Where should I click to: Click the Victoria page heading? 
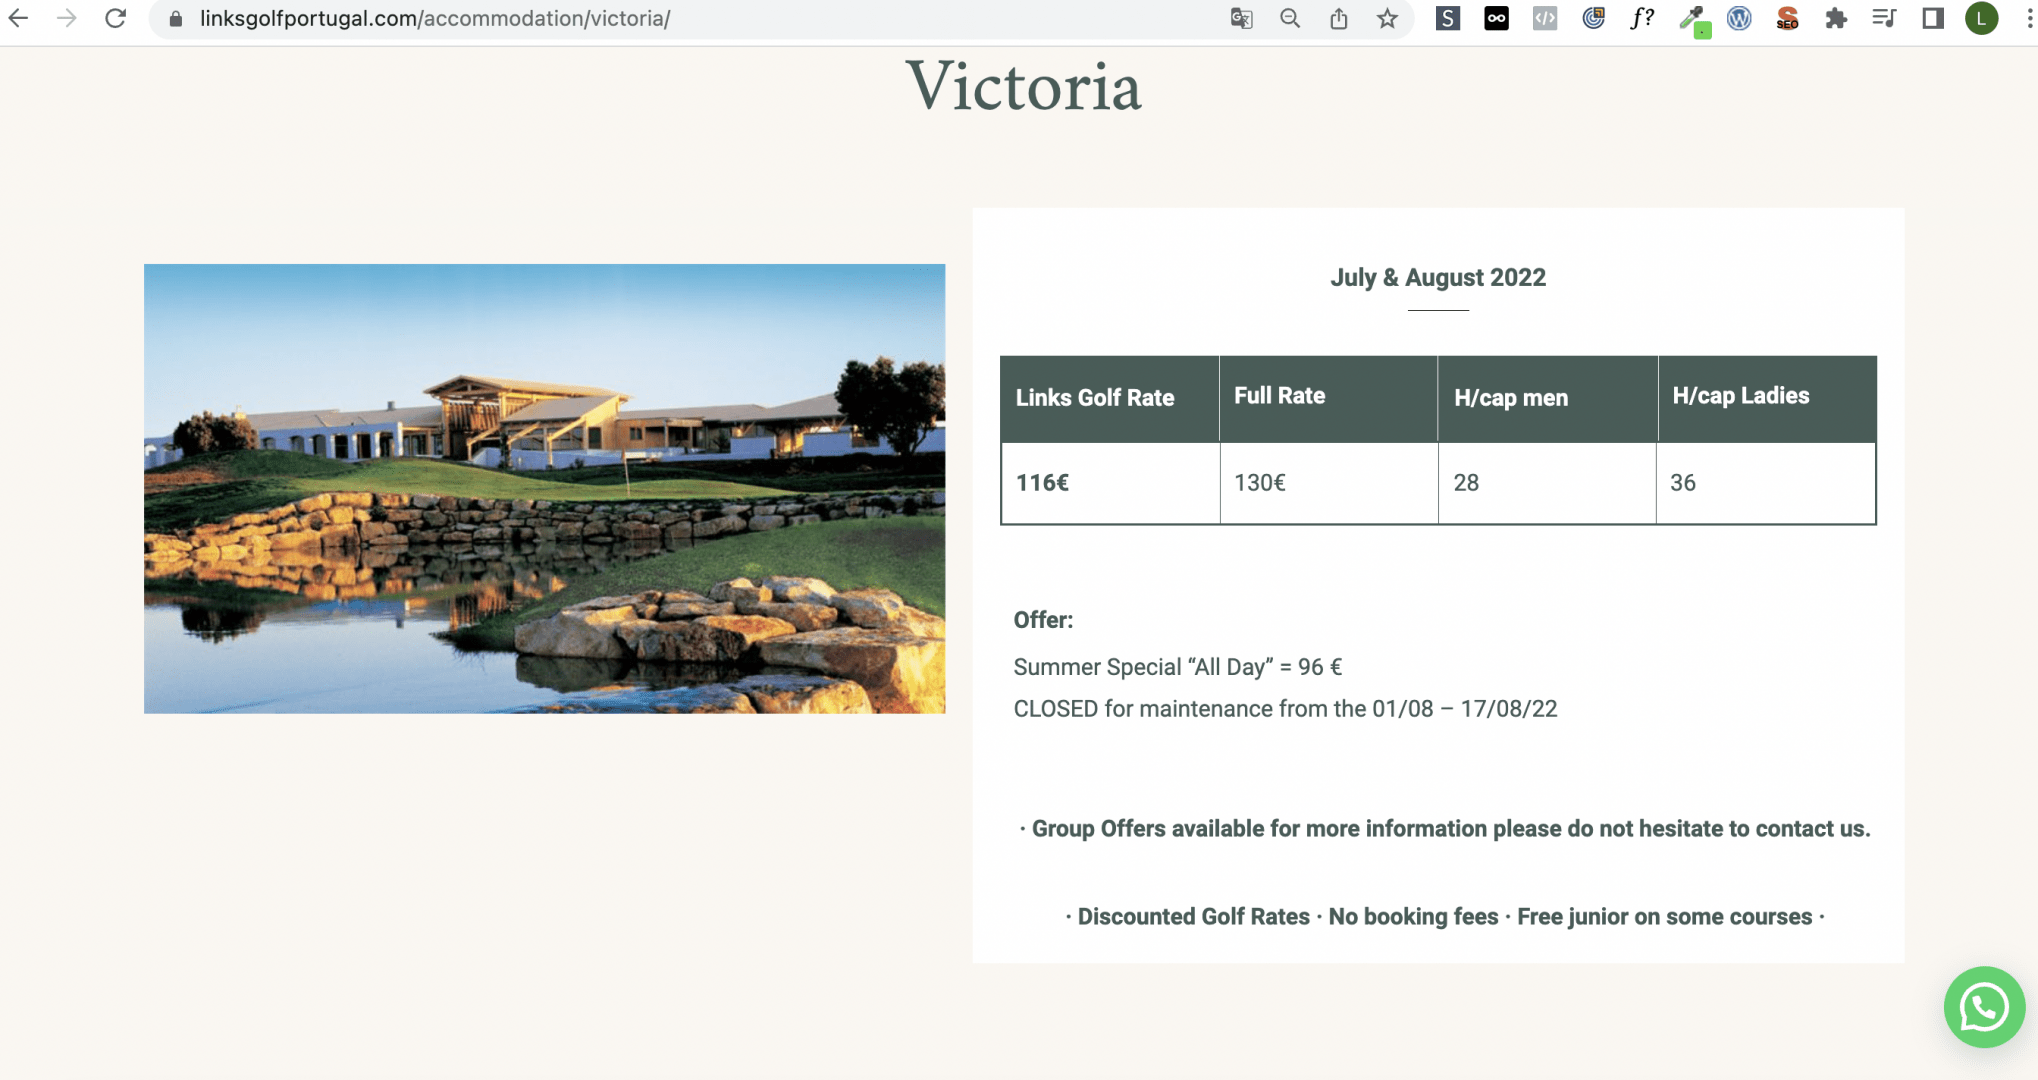pos(1023,86)
